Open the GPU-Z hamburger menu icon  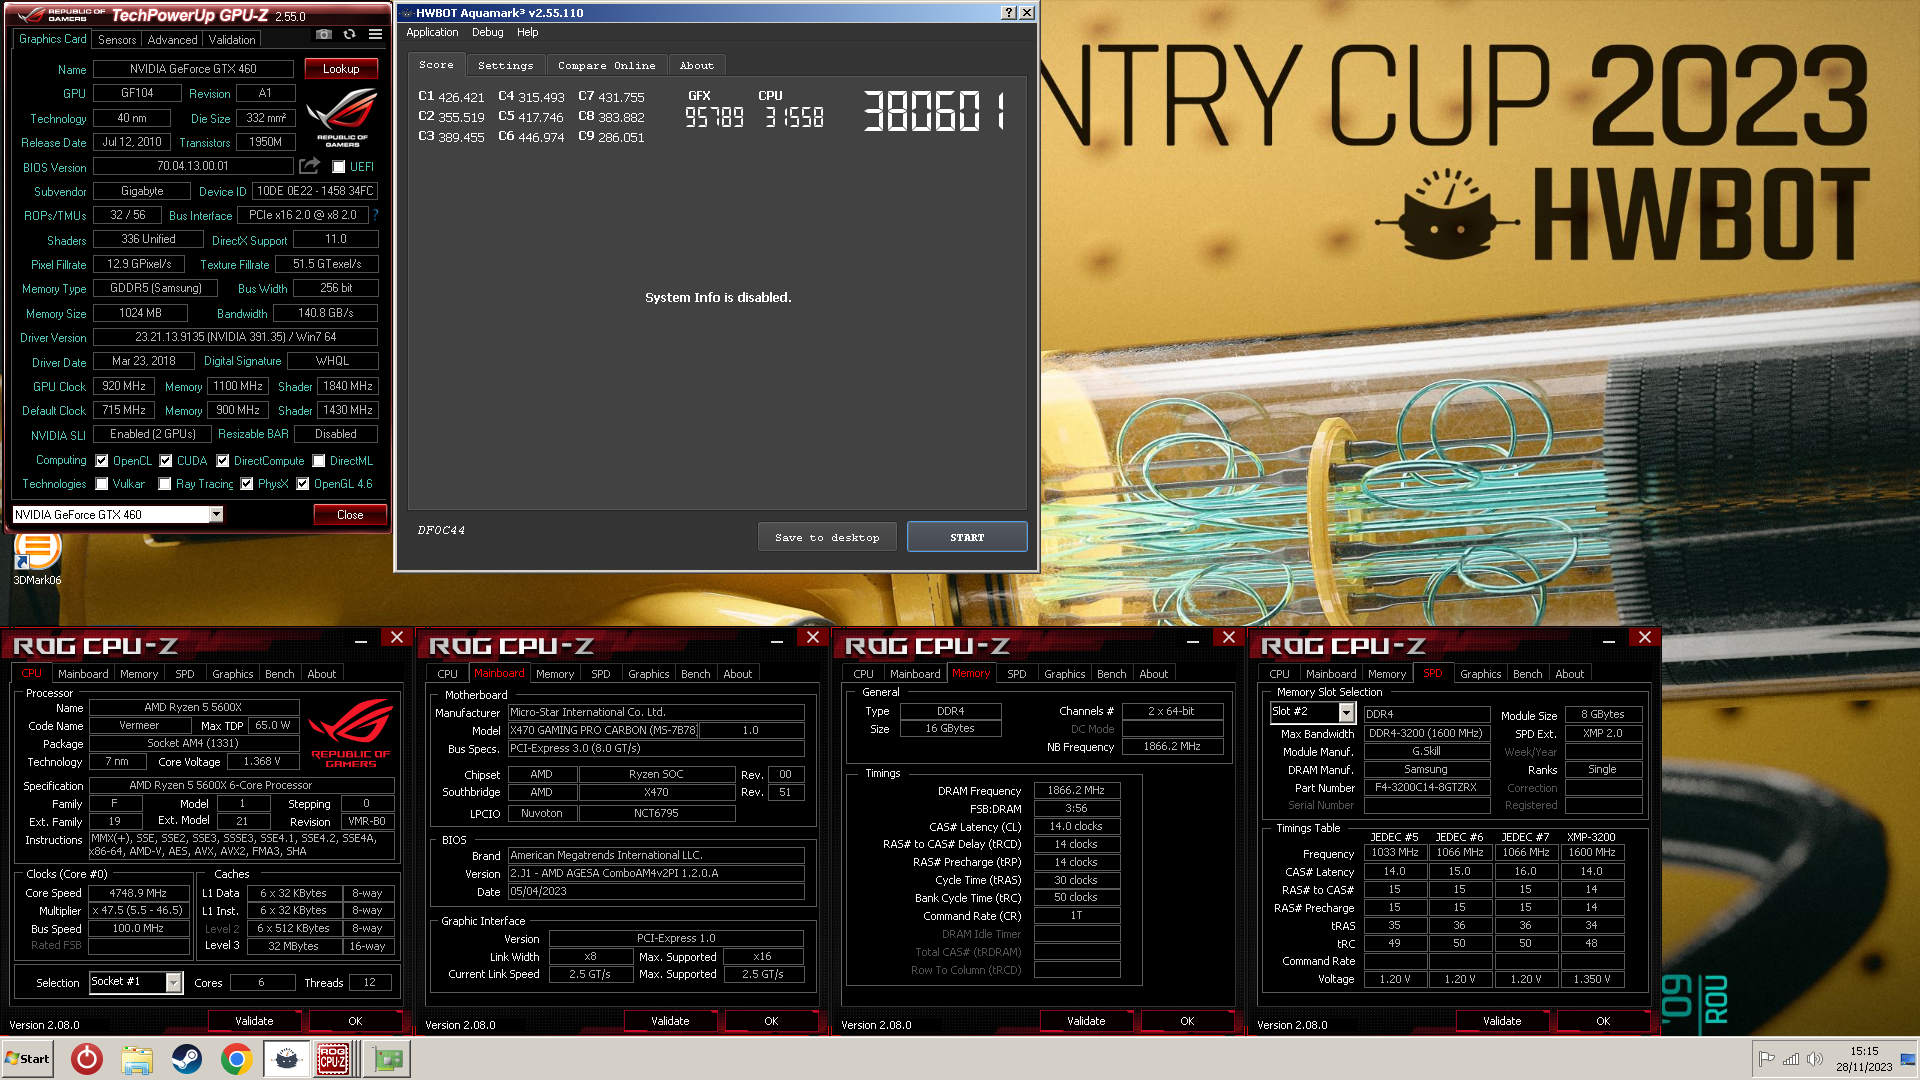tap(375, 34)
